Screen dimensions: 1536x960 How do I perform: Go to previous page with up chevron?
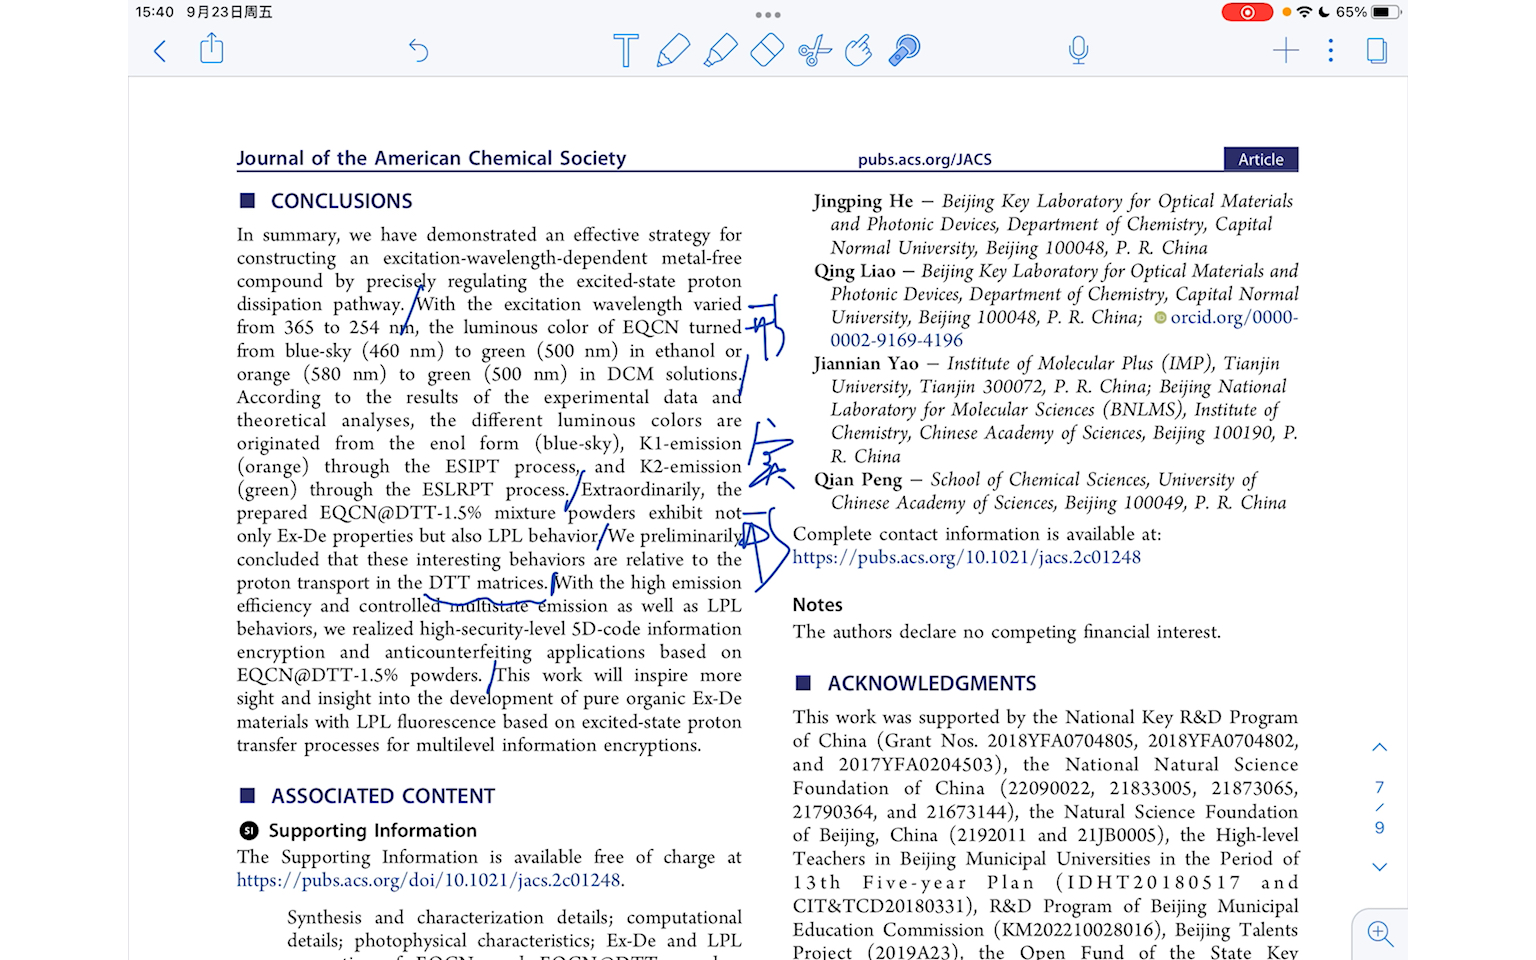1379,747
